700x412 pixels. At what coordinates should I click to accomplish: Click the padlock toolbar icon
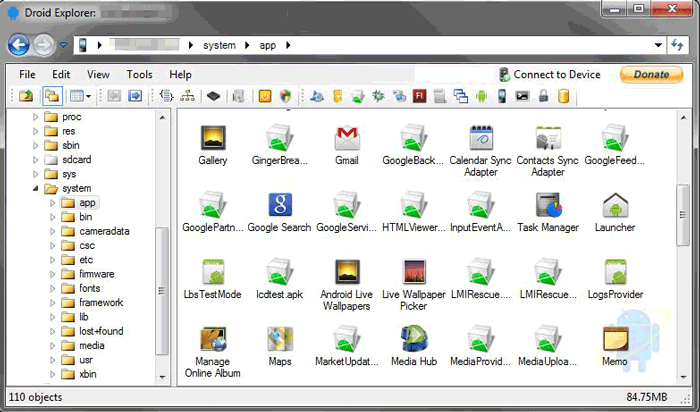coord(543,96)
